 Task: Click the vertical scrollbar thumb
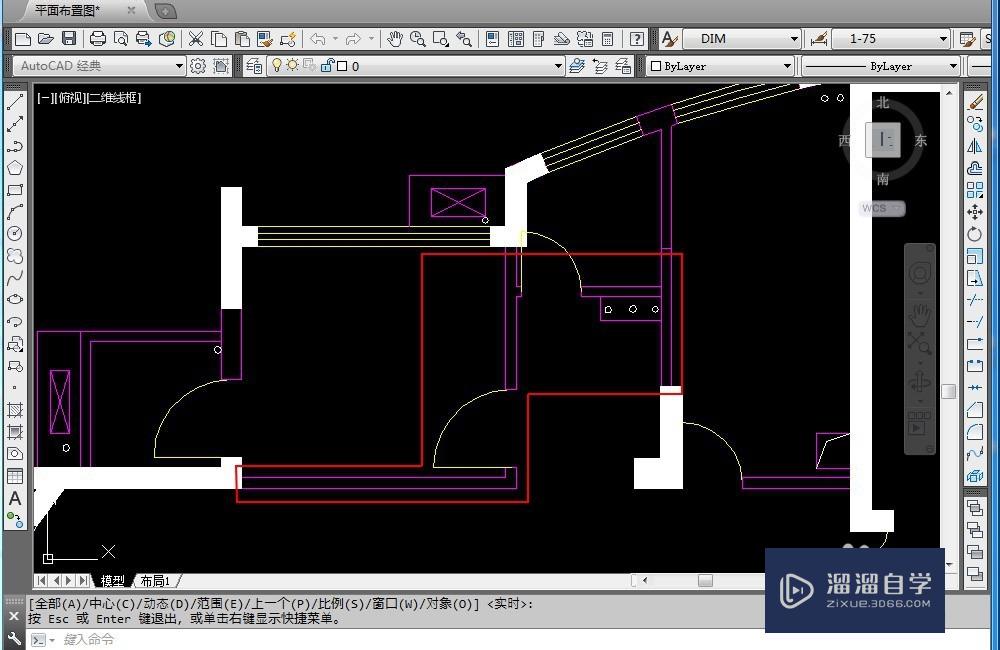tap(949, 391)
